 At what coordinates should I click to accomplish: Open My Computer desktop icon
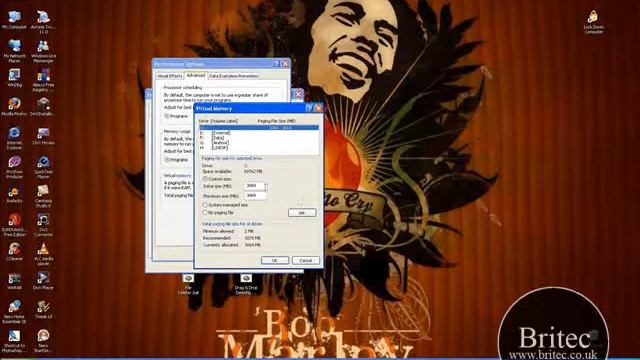point(14,20)
